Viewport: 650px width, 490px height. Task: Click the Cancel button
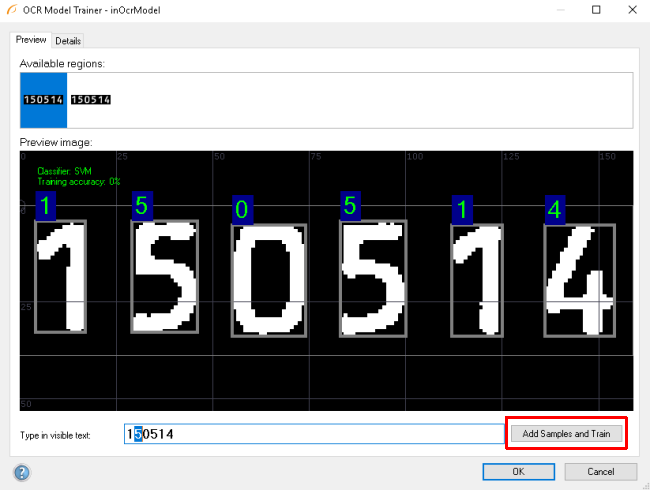click(600, 471)
